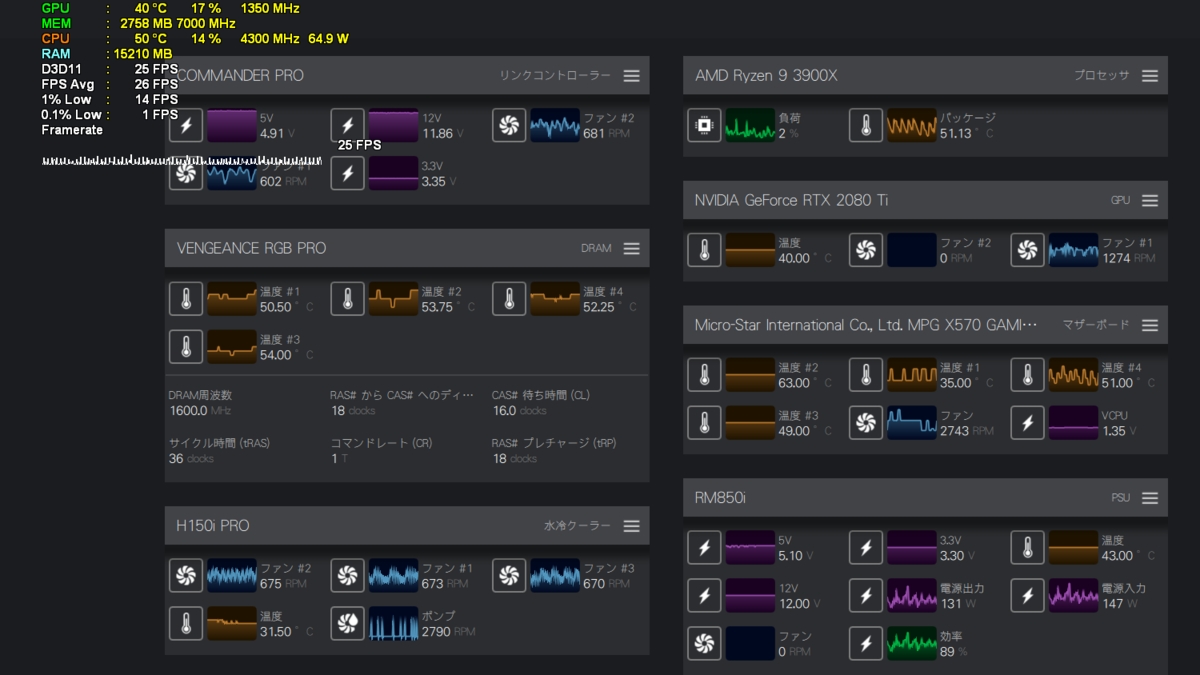Click the リンクコントローラー label
Viewport: 1200px width, 675px height.
(555, 76)
